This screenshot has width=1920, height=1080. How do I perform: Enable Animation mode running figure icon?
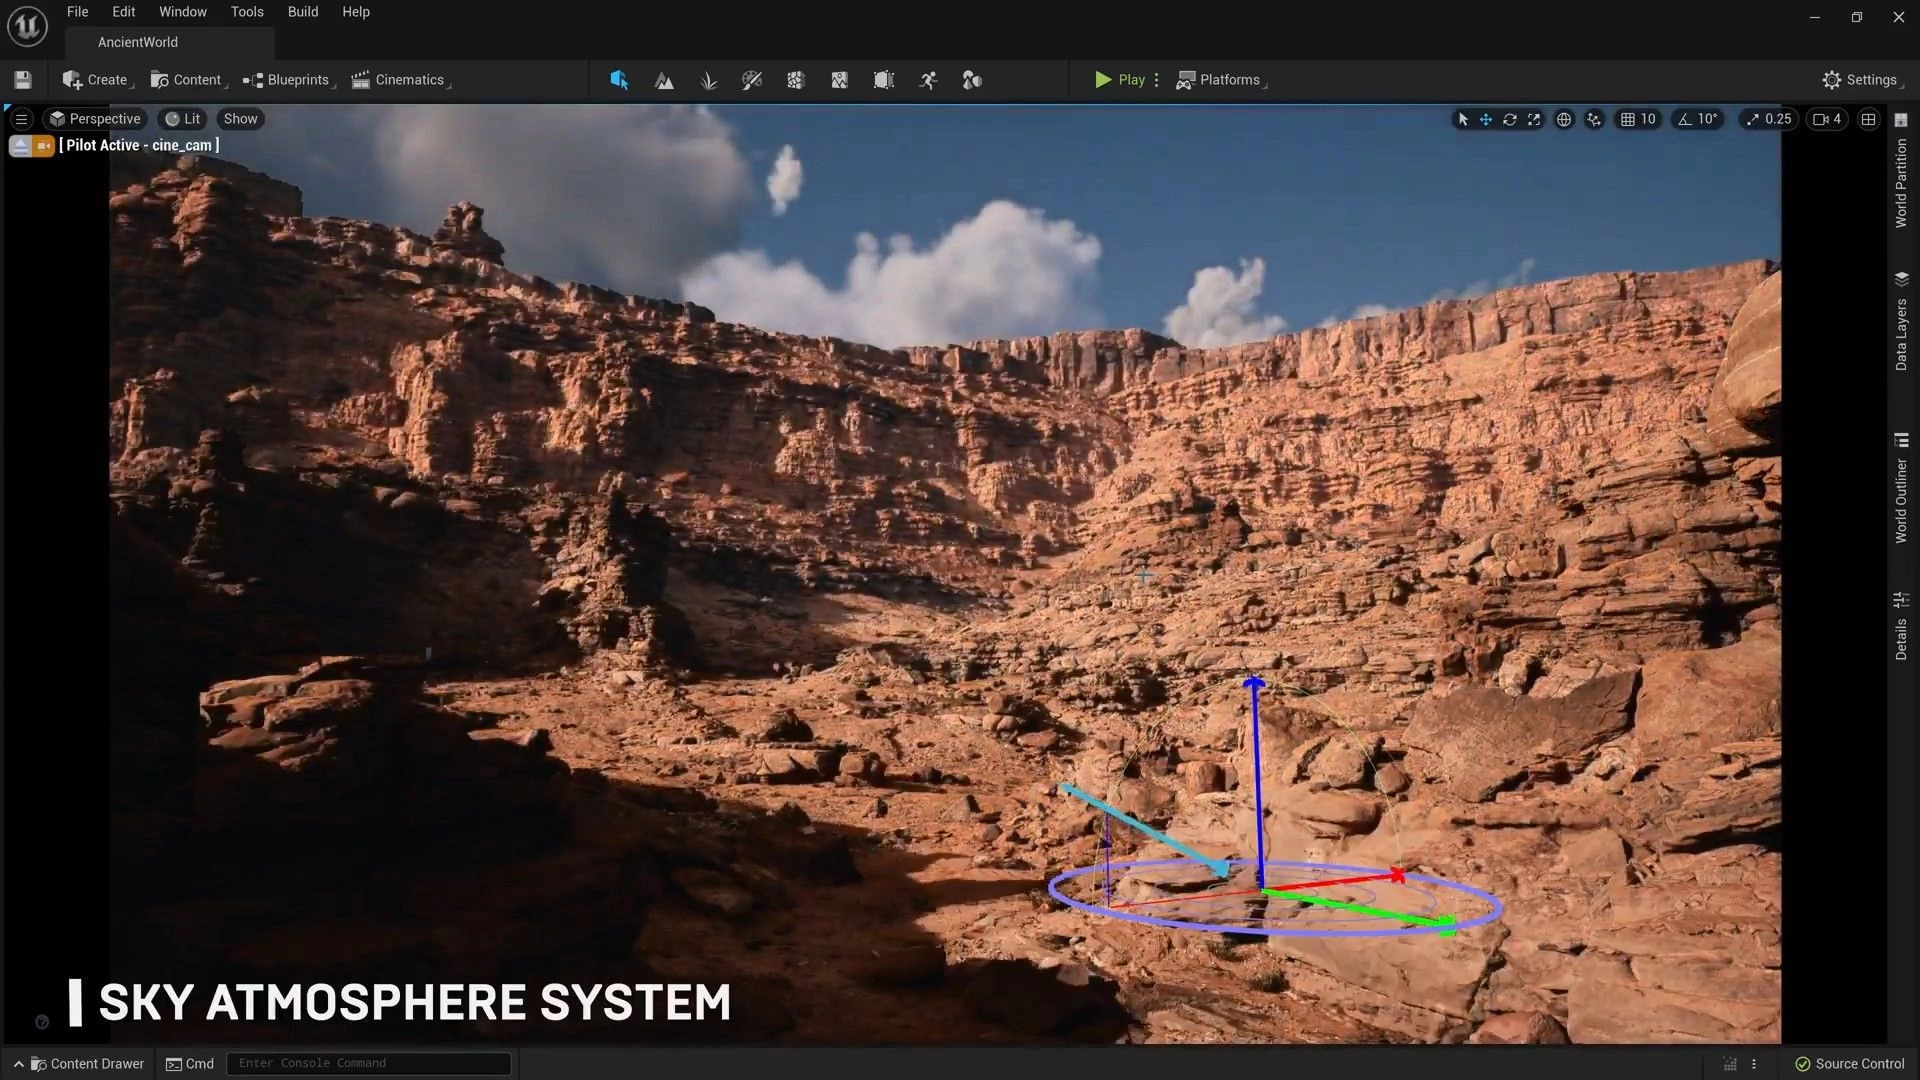point(928,80)
